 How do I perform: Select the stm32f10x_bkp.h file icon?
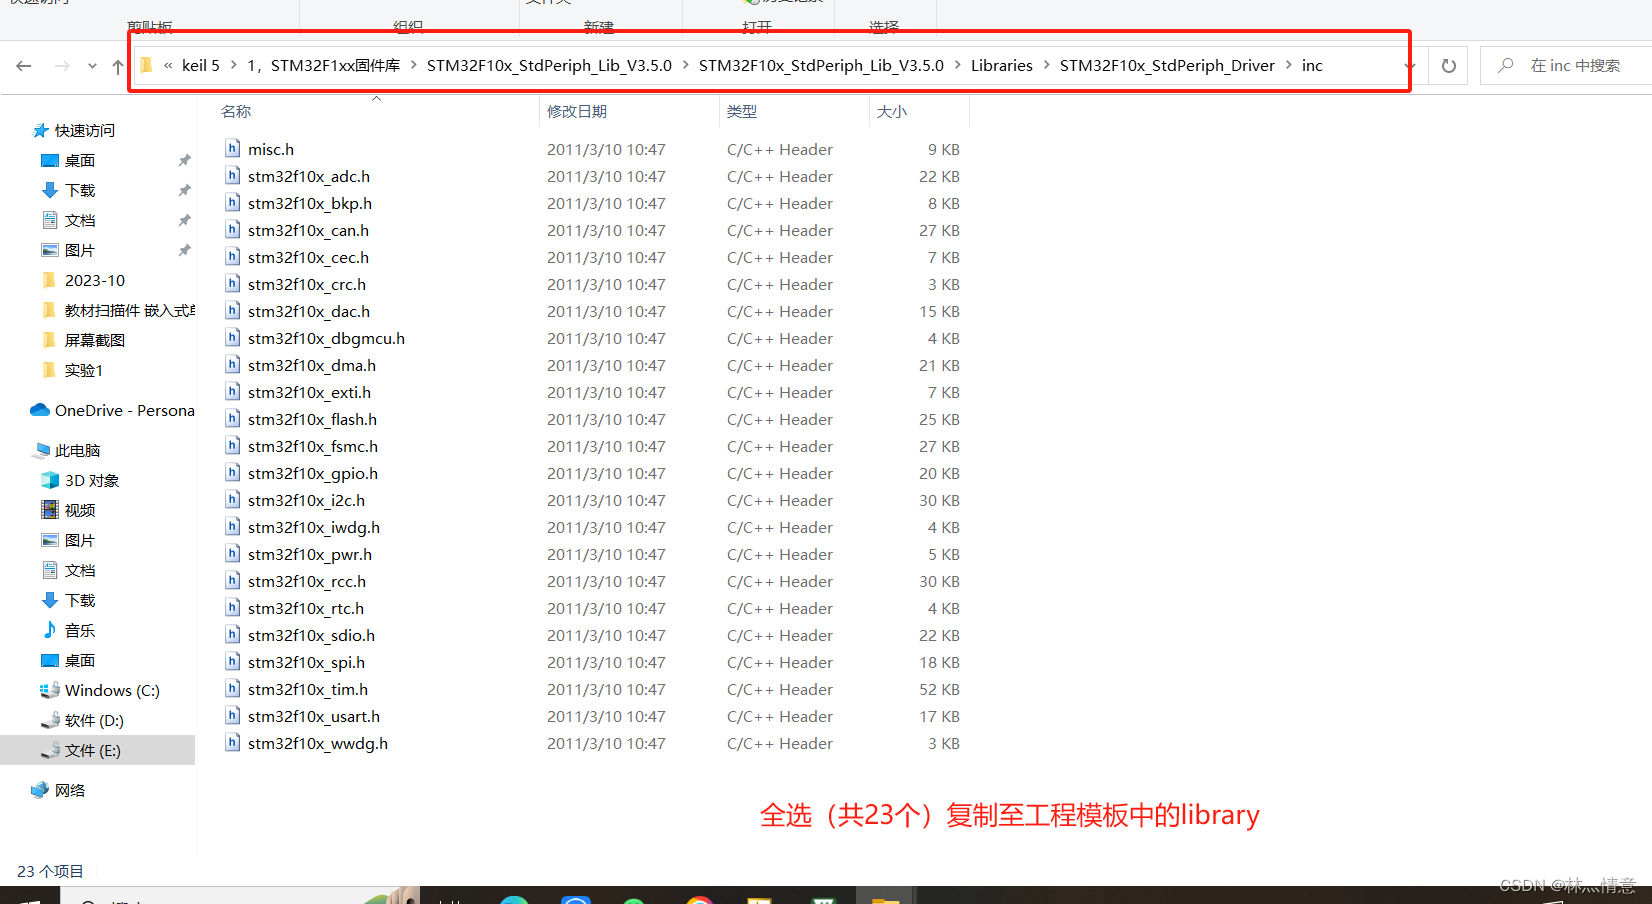click(232, 203)
